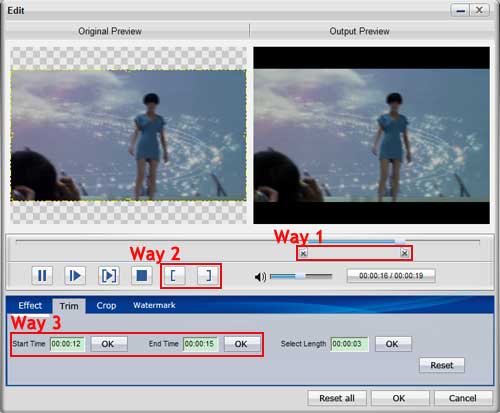Click the Reset button in Trim panel
The width and height of the screenshot is (500, 413).
442,365
